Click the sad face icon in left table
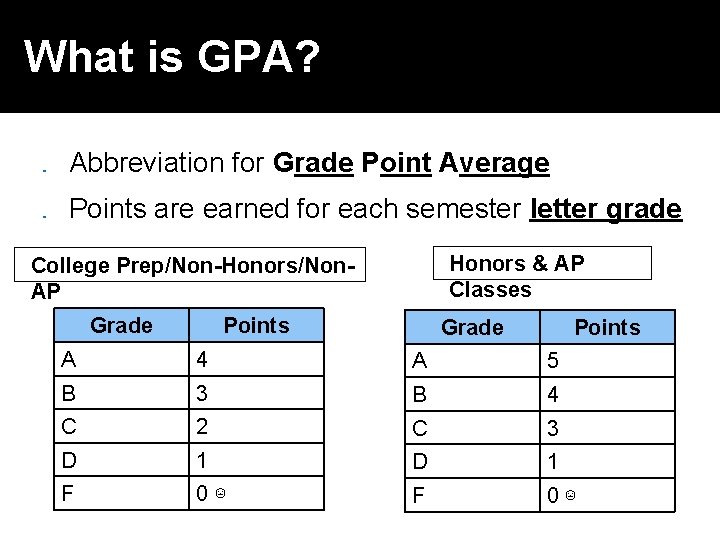Image resolution: width=720 pixels, height=540 pixels. (x=220, y=493)
